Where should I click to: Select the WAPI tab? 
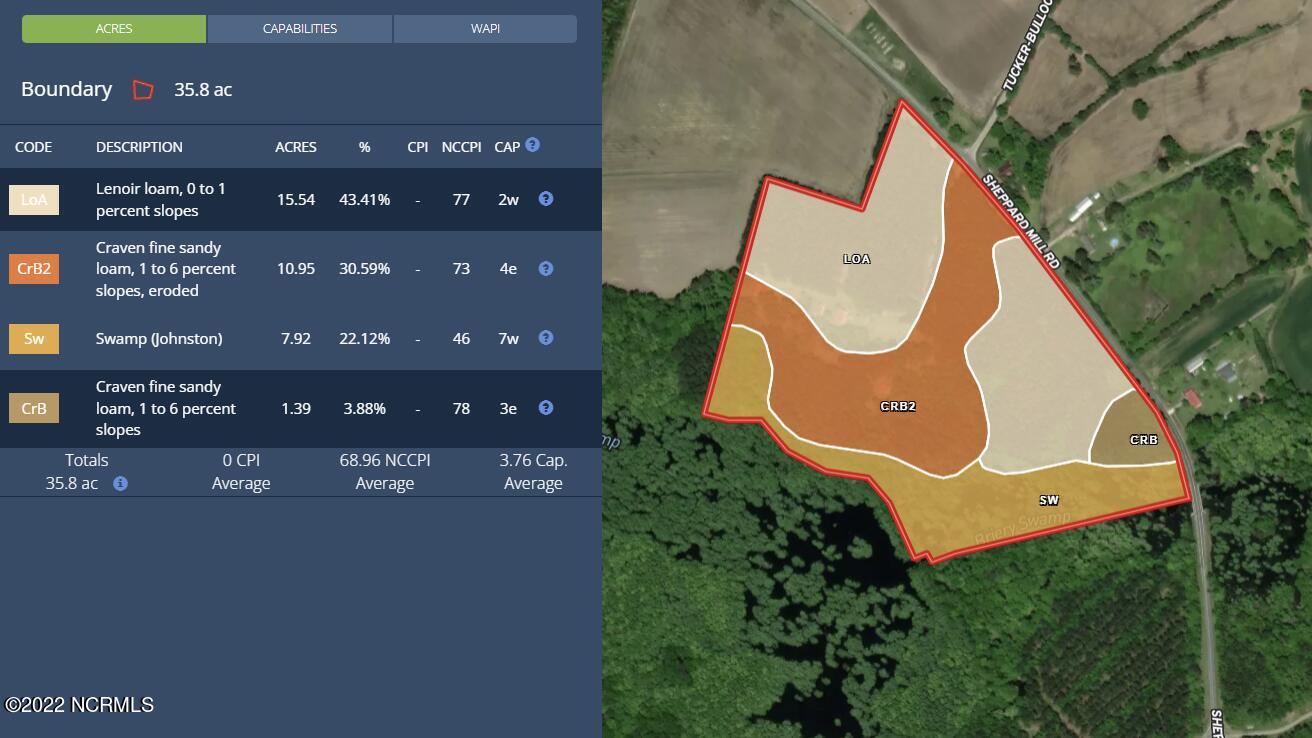pos(485,29)
